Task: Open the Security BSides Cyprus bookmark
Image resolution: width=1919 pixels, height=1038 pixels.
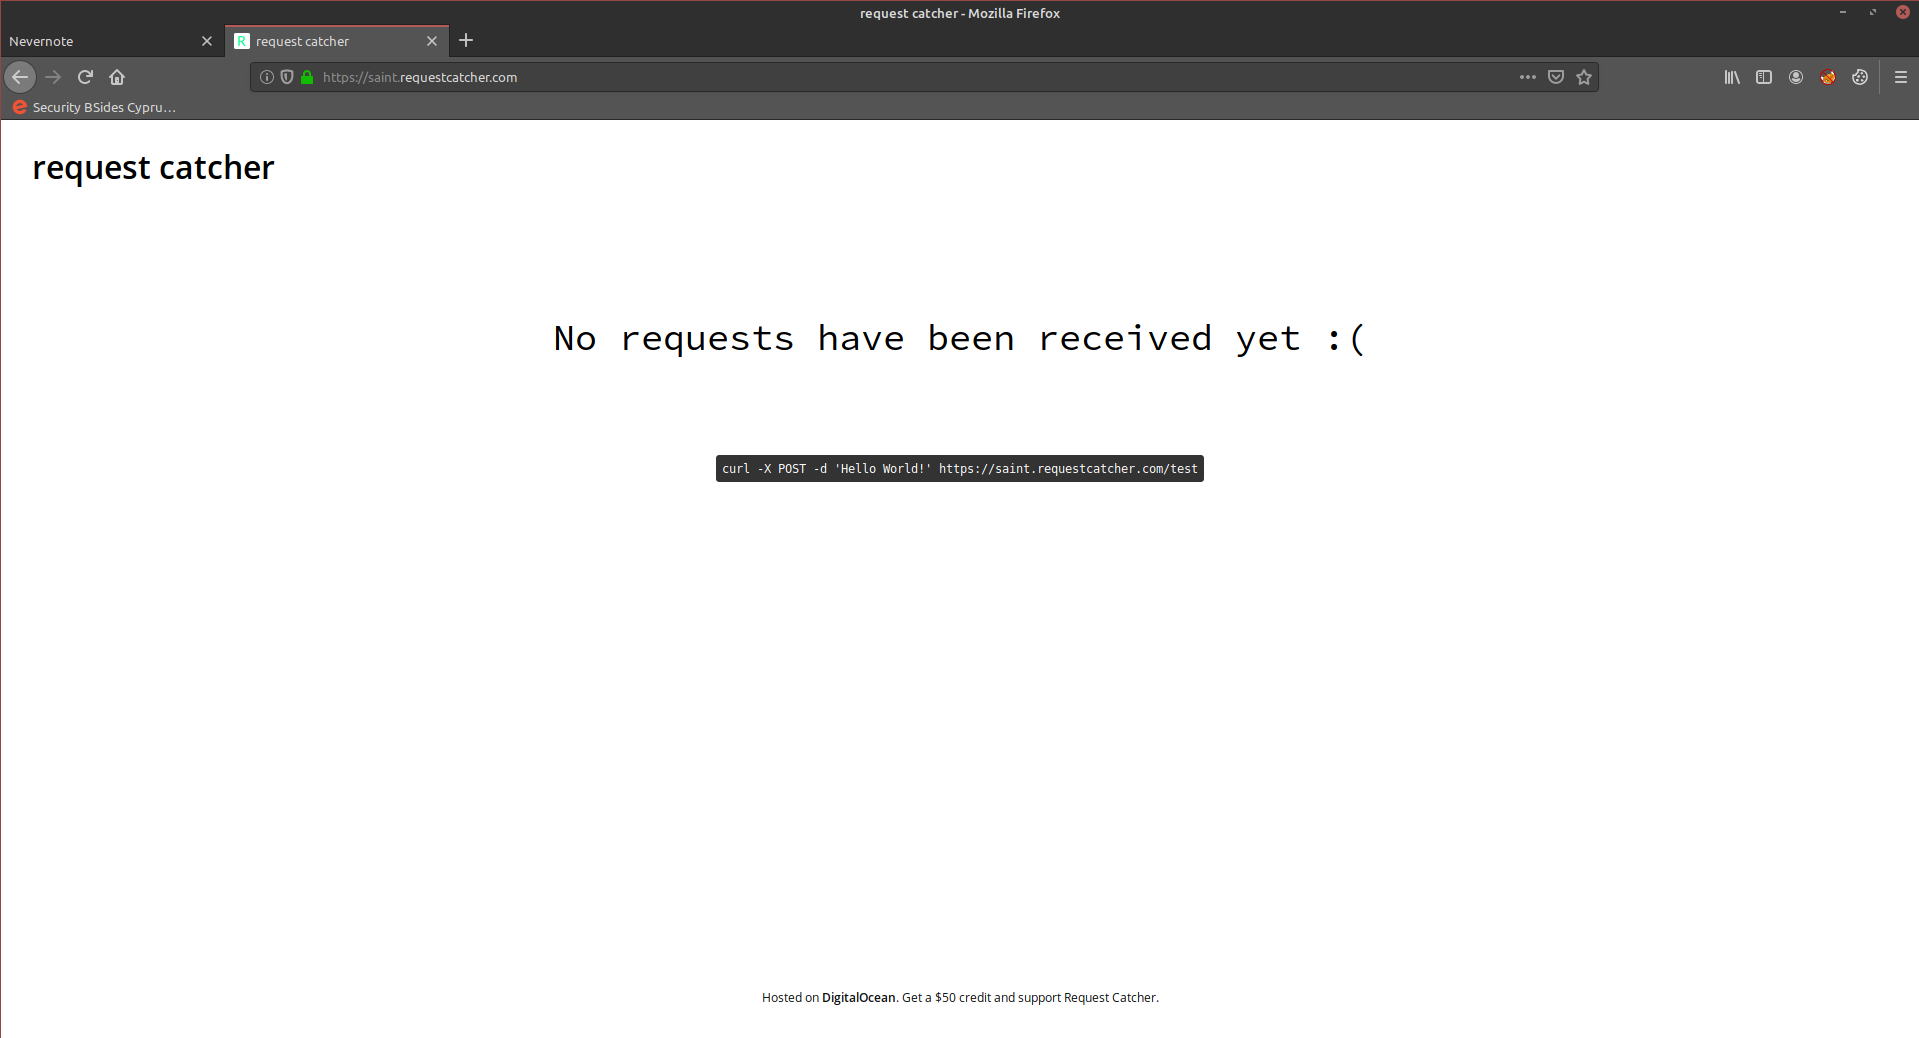Action: [95, 107]
